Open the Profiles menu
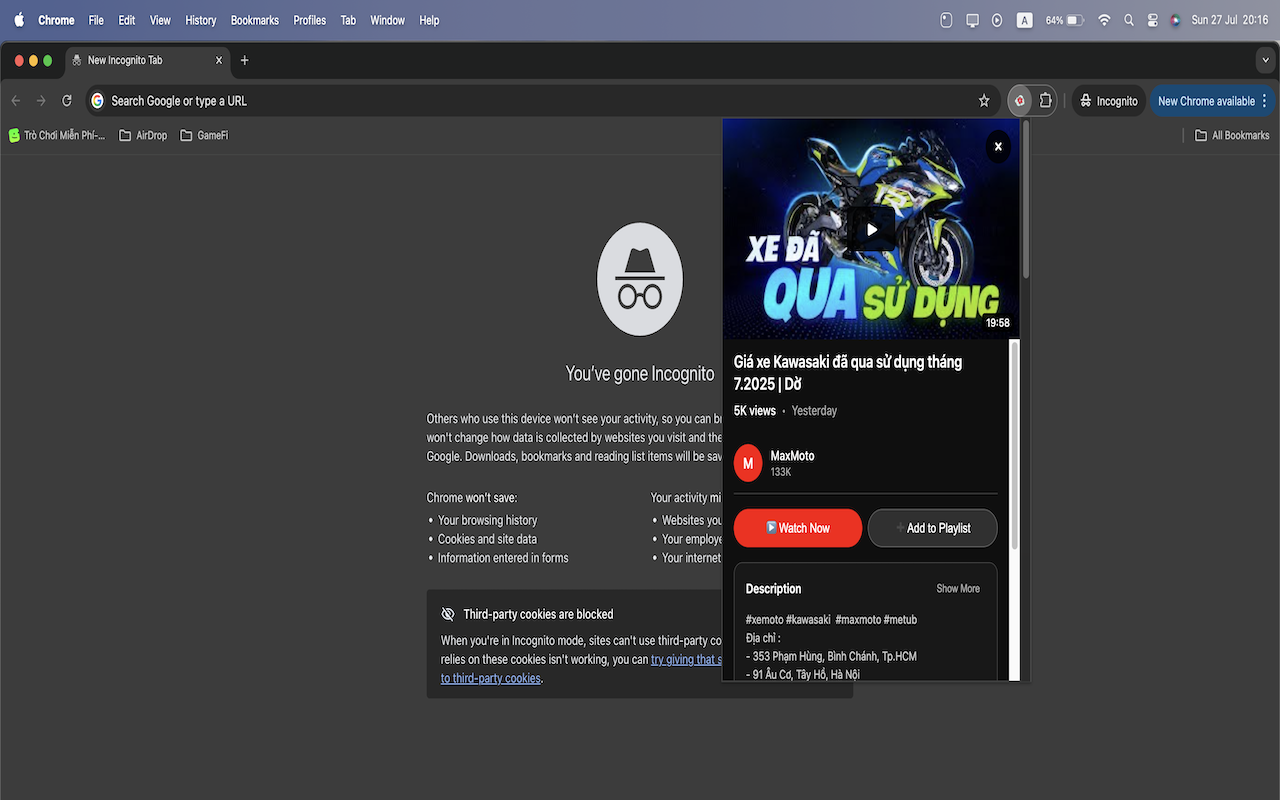Screen dimensions: 1280x800 pyautogui.click(x=310, y=20)
